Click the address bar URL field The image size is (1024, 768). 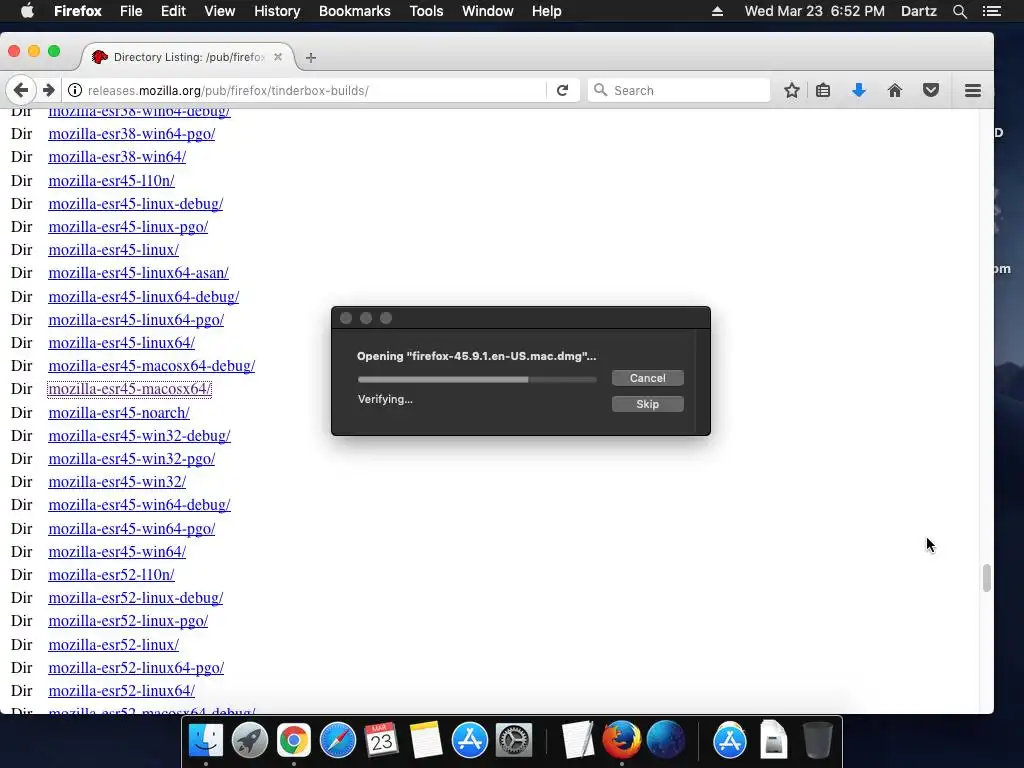point(313,90)
